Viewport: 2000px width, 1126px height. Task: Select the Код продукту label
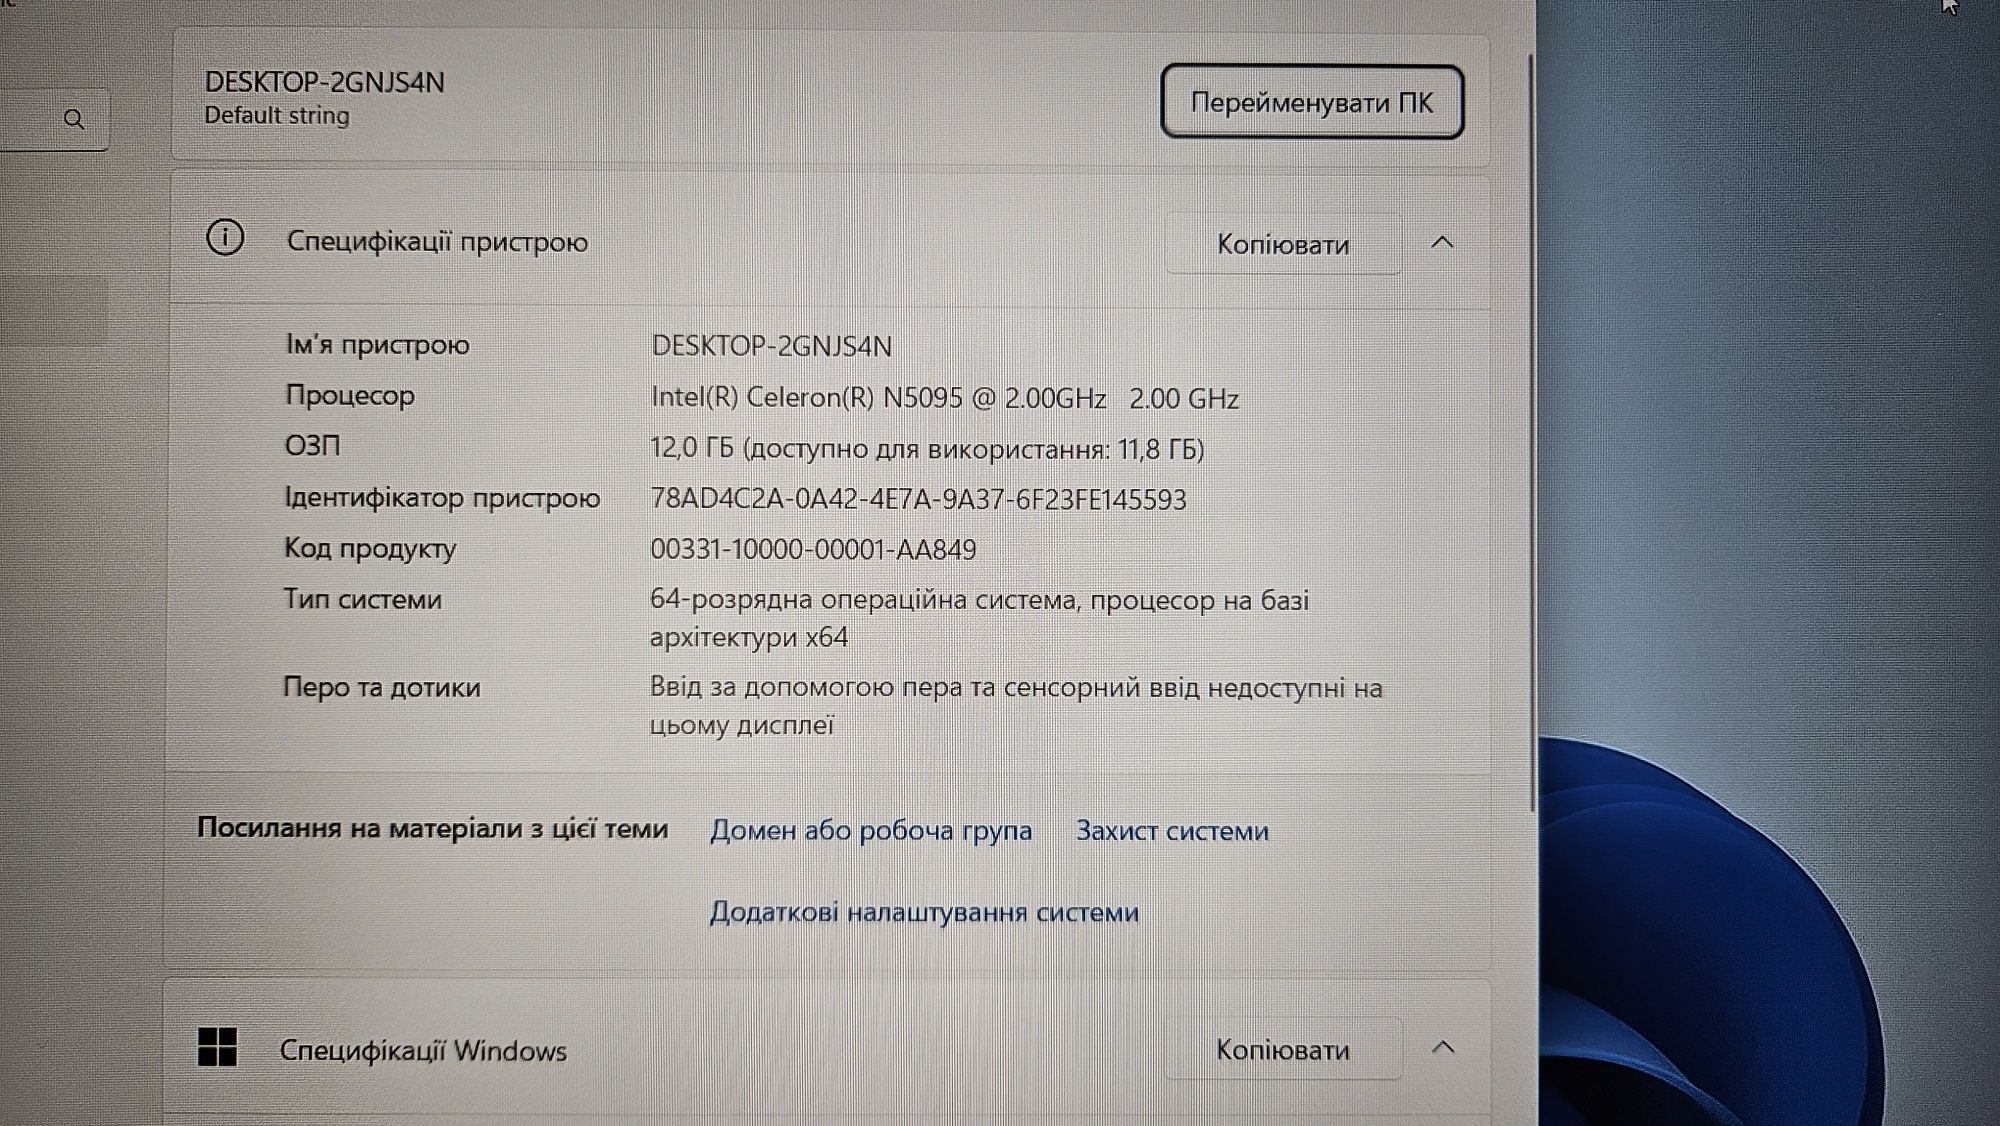(x=370, y=548)
